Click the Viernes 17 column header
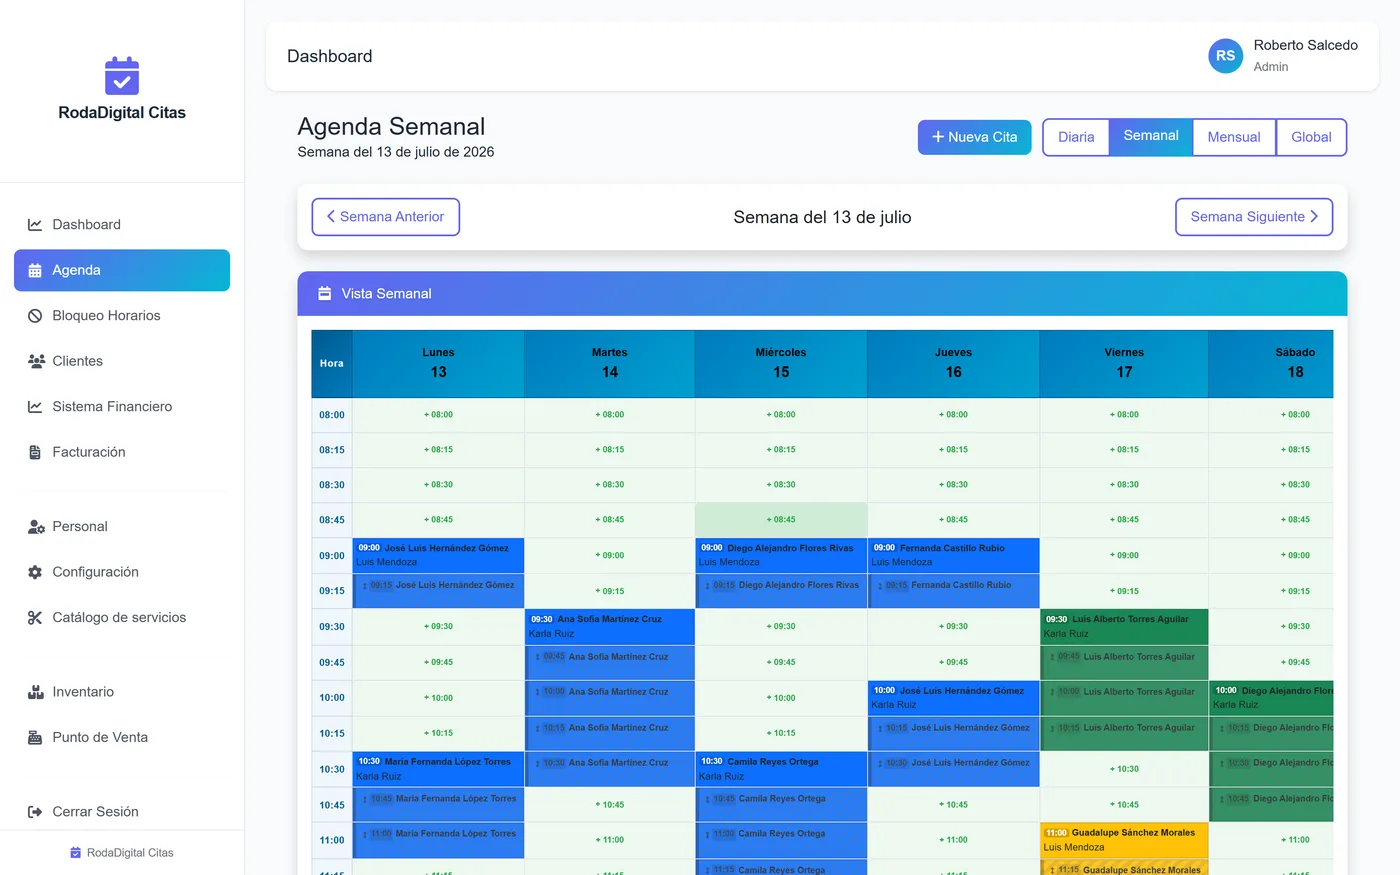The image size is (1400, 875). coord(1124,363)
